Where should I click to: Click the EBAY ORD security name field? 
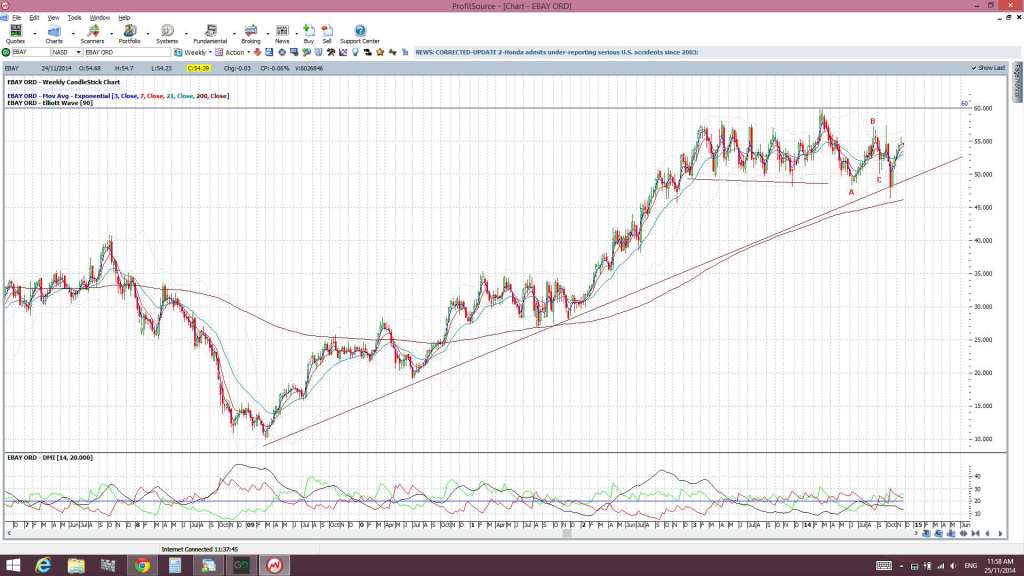(x=127, y=52)
